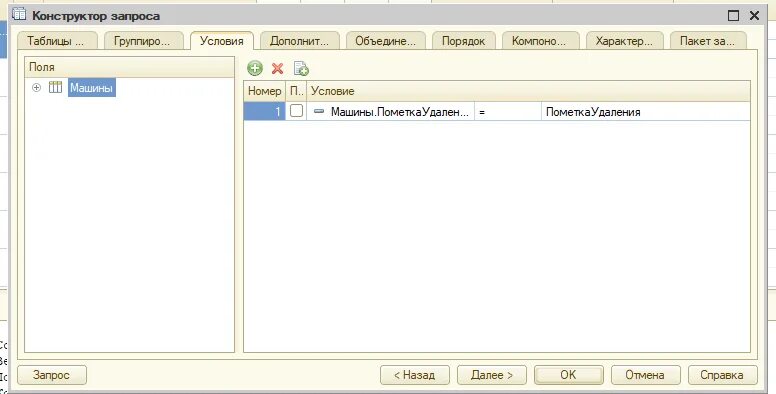Confirm with the OK button

(569, 375)
